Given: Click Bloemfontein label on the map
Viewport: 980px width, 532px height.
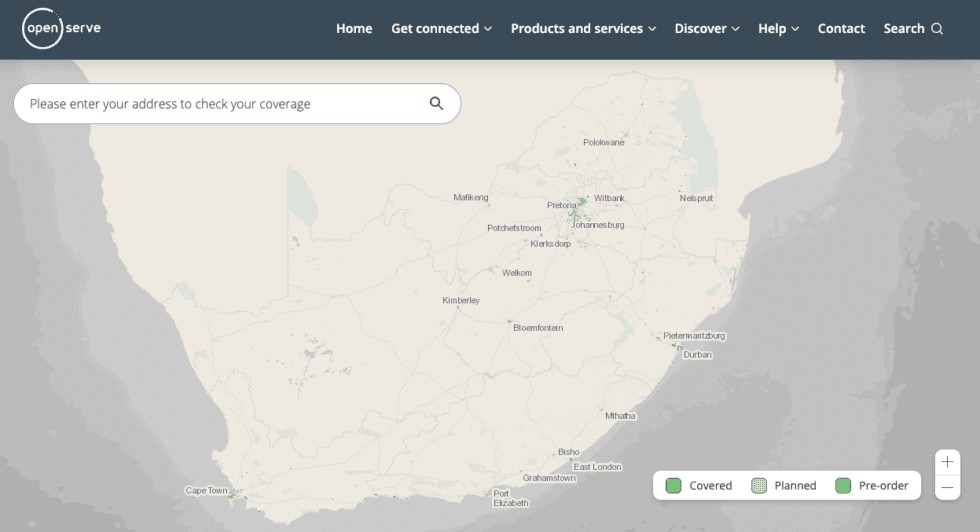Looking at the screenshot, I should coord(538,328).
